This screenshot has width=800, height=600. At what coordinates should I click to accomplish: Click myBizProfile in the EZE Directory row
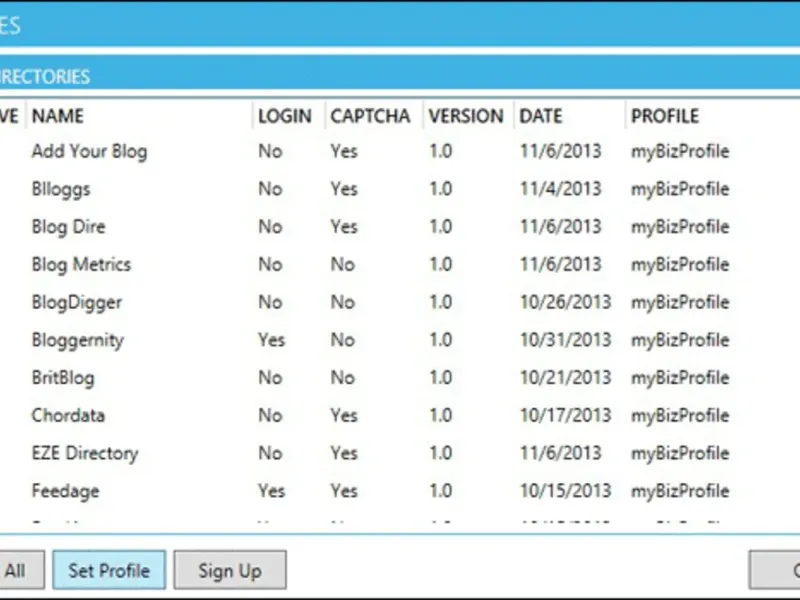tap(680, 453)
